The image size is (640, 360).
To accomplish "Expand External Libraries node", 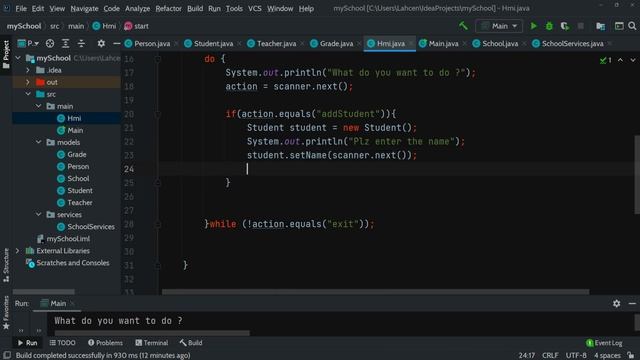I will pyautogui.click(x=17, y=251).
